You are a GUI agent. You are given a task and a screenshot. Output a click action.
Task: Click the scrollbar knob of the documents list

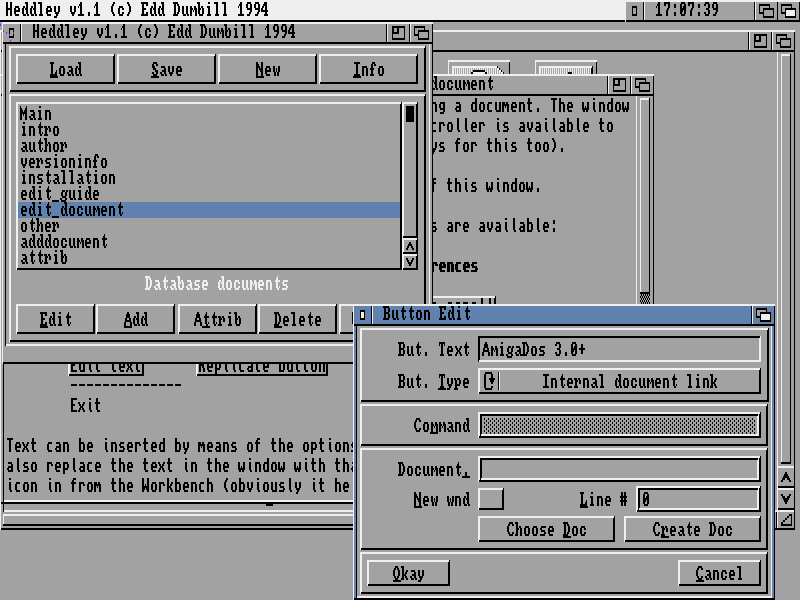[x=410, y=113]
